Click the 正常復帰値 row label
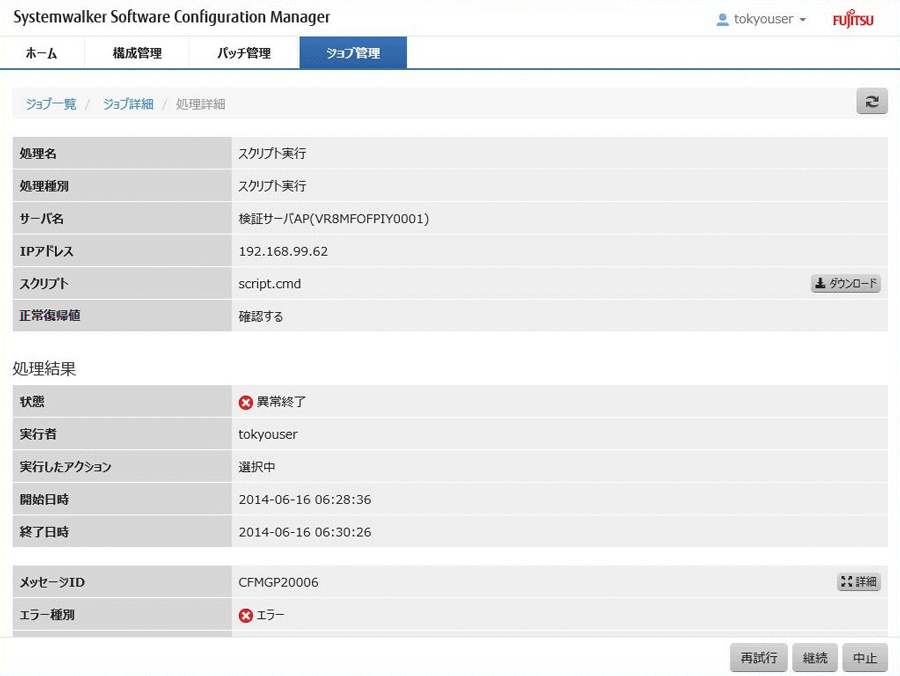This screenshot has width=900, height=676. 50,316
